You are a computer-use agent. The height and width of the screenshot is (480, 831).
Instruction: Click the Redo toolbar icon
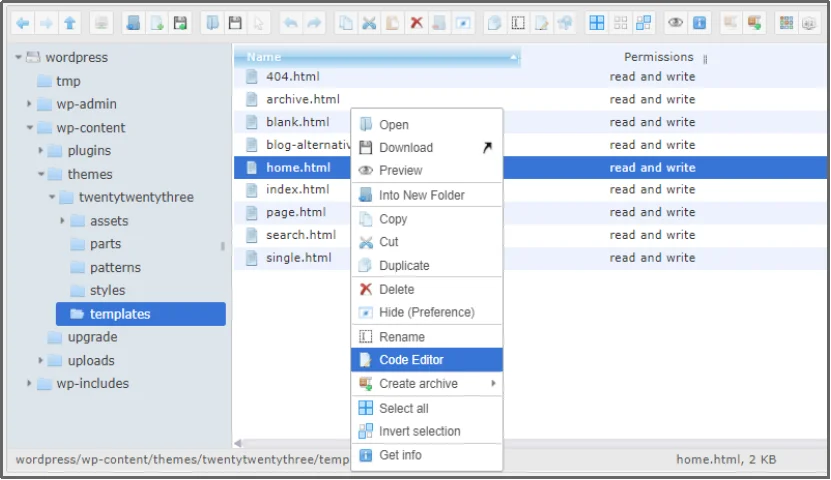coord(314,23)
